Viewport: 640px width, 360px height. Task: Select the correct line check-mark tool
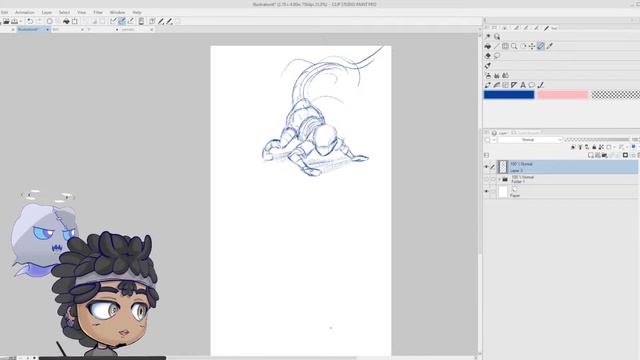541,85
